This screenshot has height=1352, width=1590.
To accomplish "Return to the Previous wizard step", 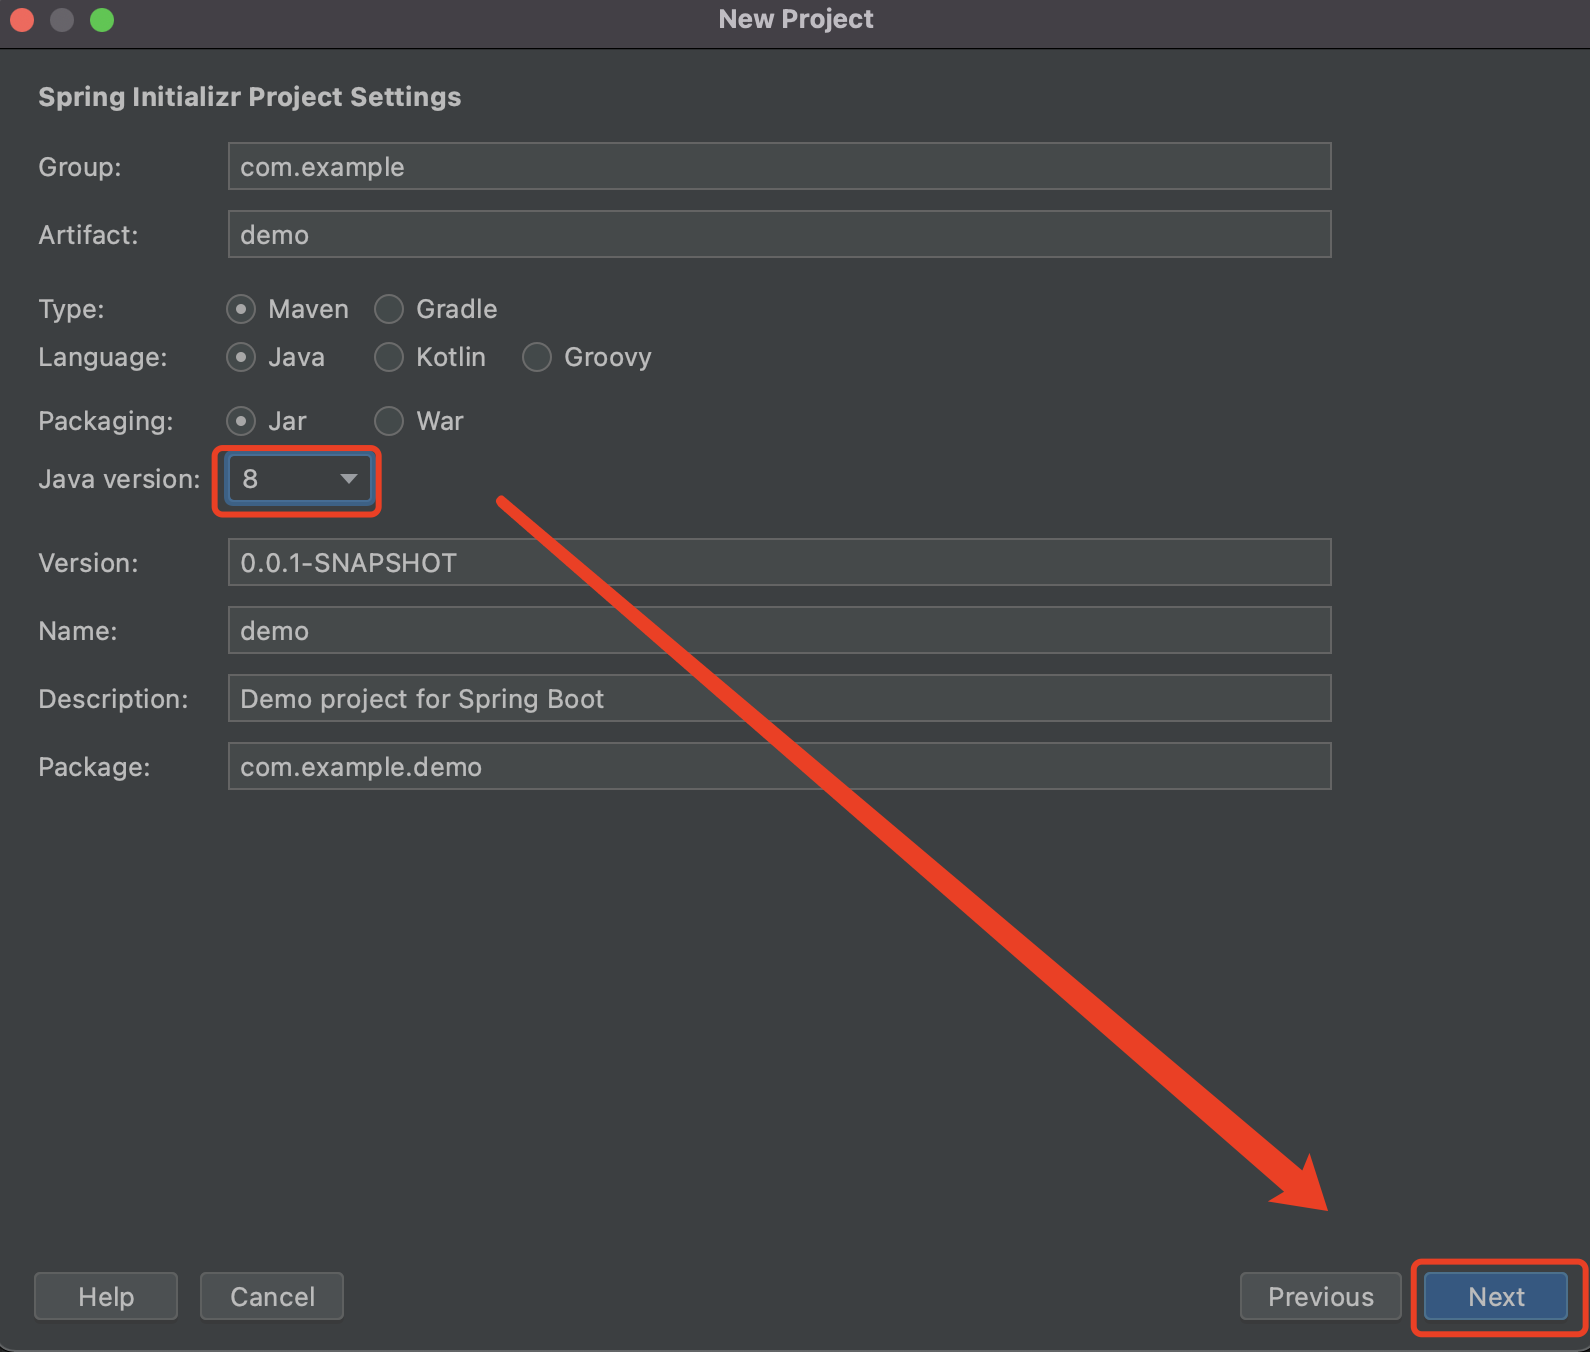I will pos(1320,1296).
